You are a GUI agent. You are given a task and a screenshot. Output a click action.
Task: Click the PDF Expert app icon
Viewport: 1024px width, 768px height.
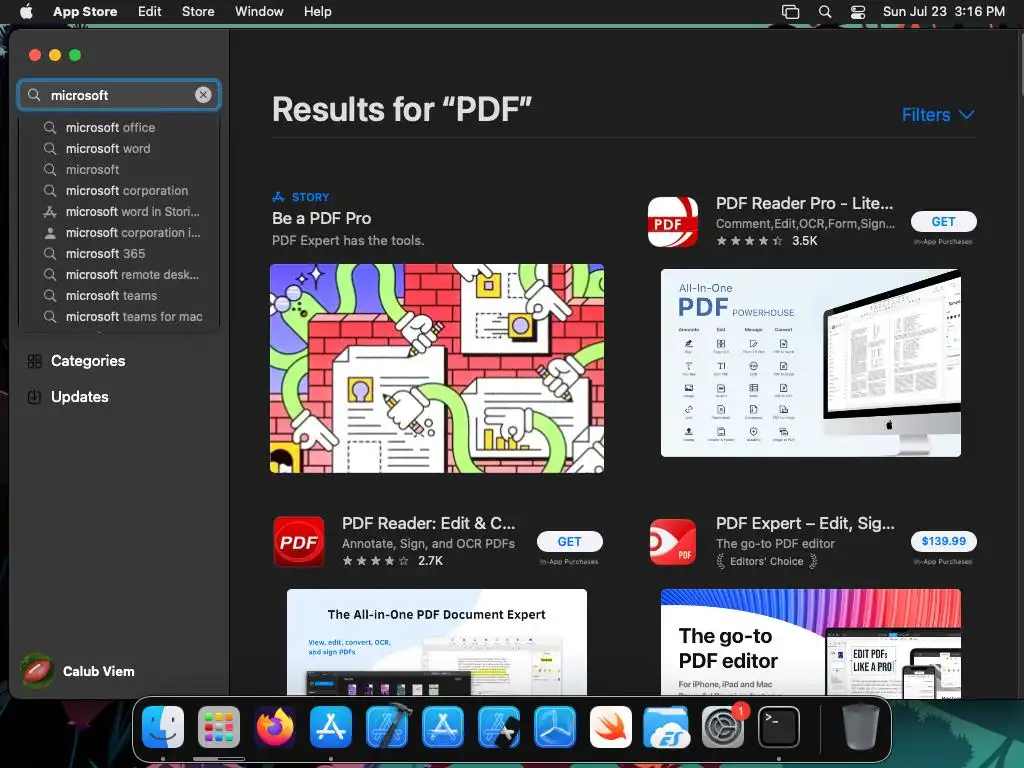coord(673,541)
